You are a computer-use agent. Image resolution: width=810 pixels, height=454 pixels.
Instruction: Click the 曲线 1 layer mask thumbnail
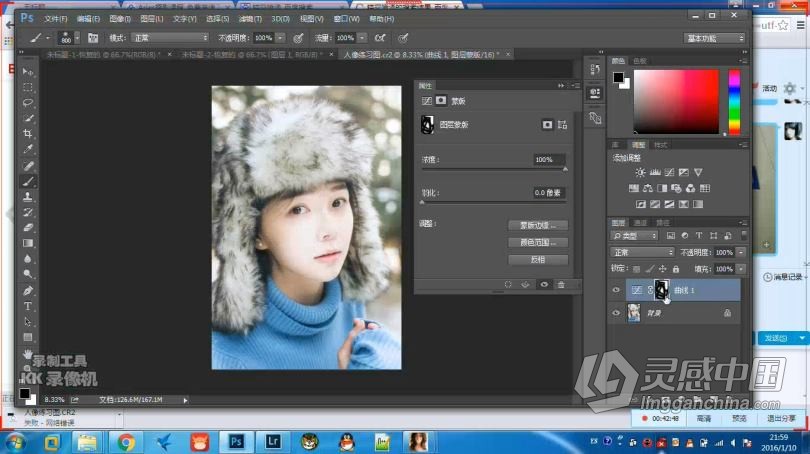click(662, 290)
